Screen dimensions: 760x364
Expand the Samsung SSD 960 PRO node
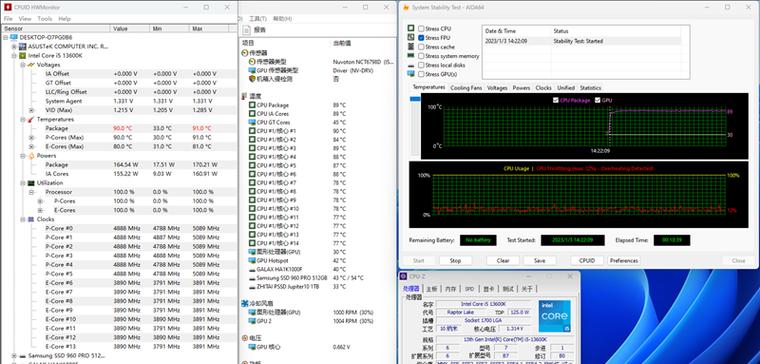pos(14,356)
